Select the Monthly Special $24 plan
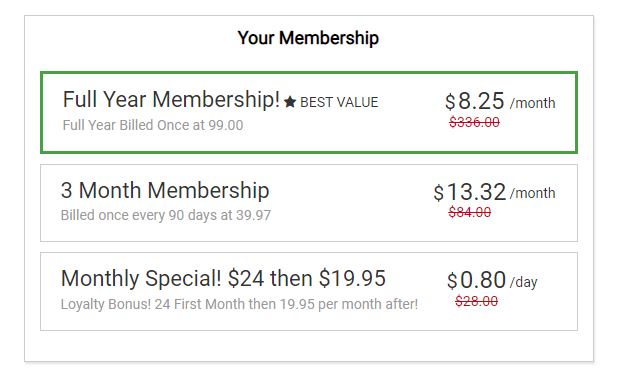Image resolution: width=622 pixels, height=381 pixels. pos(309,291)
